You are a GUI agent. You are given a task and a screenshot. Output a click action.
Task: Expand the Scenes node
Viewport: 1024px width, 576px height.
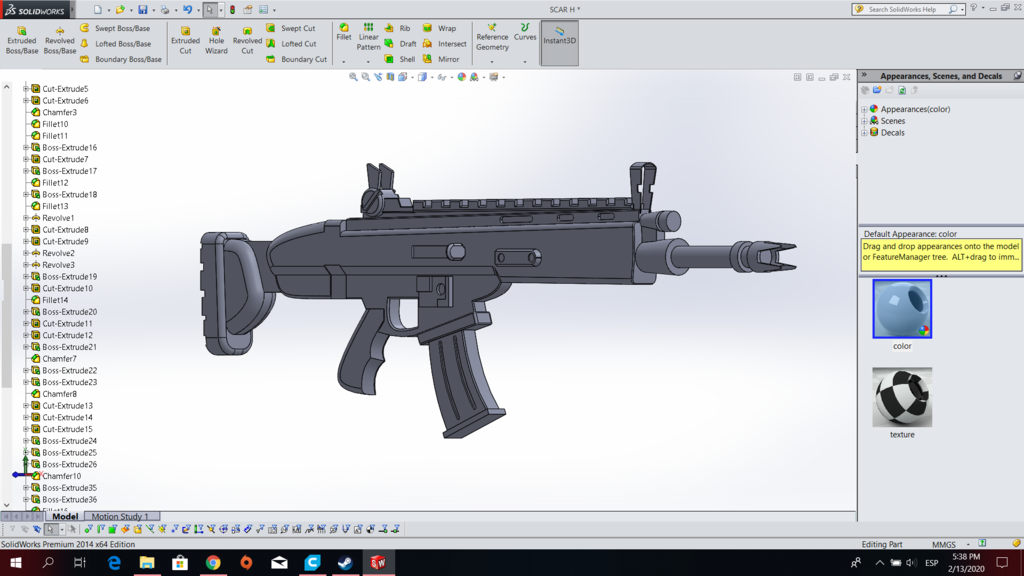(864, 121)
